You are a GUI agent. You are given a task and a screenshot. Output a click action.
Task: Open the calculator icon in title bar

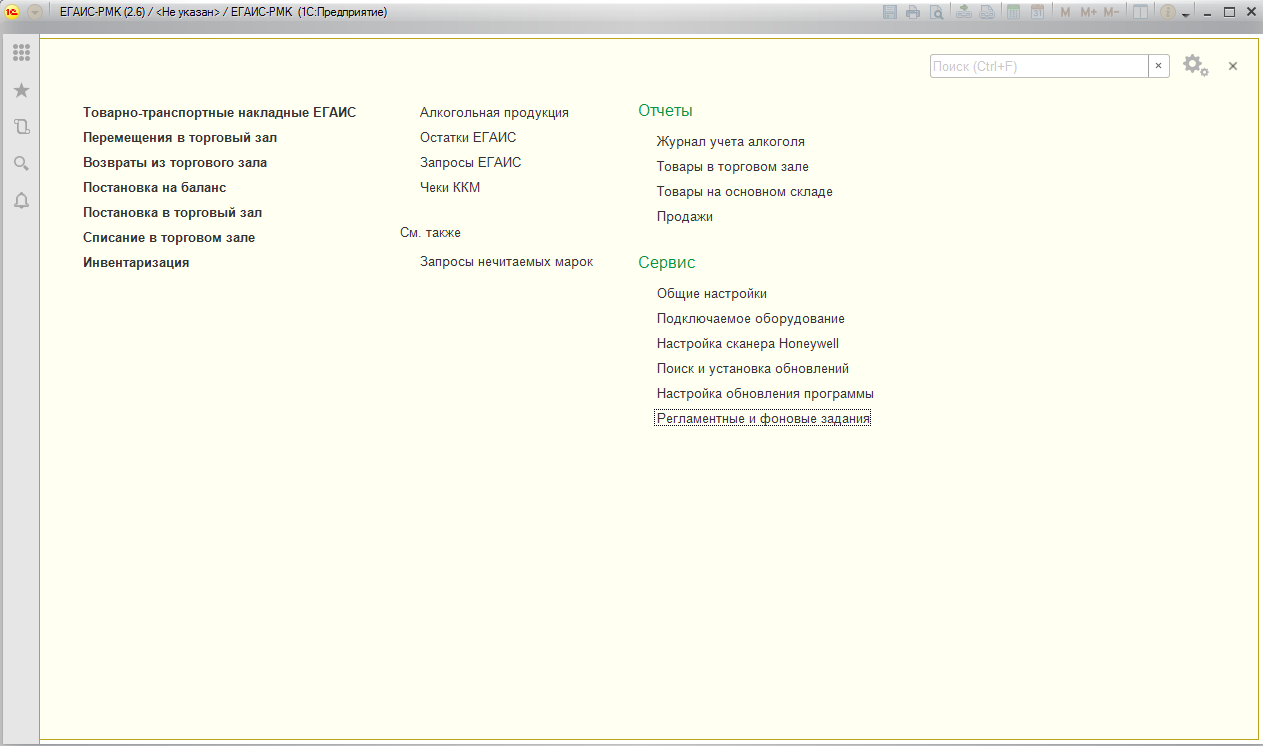1013,12
